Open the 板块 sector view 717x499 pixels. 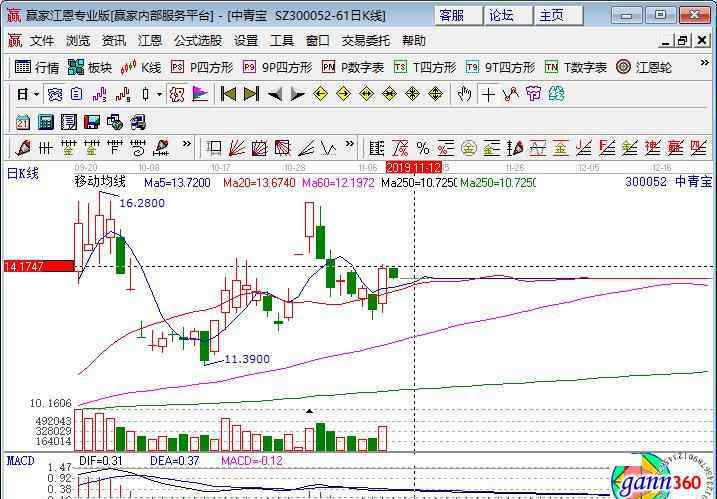tap(90, 68)
